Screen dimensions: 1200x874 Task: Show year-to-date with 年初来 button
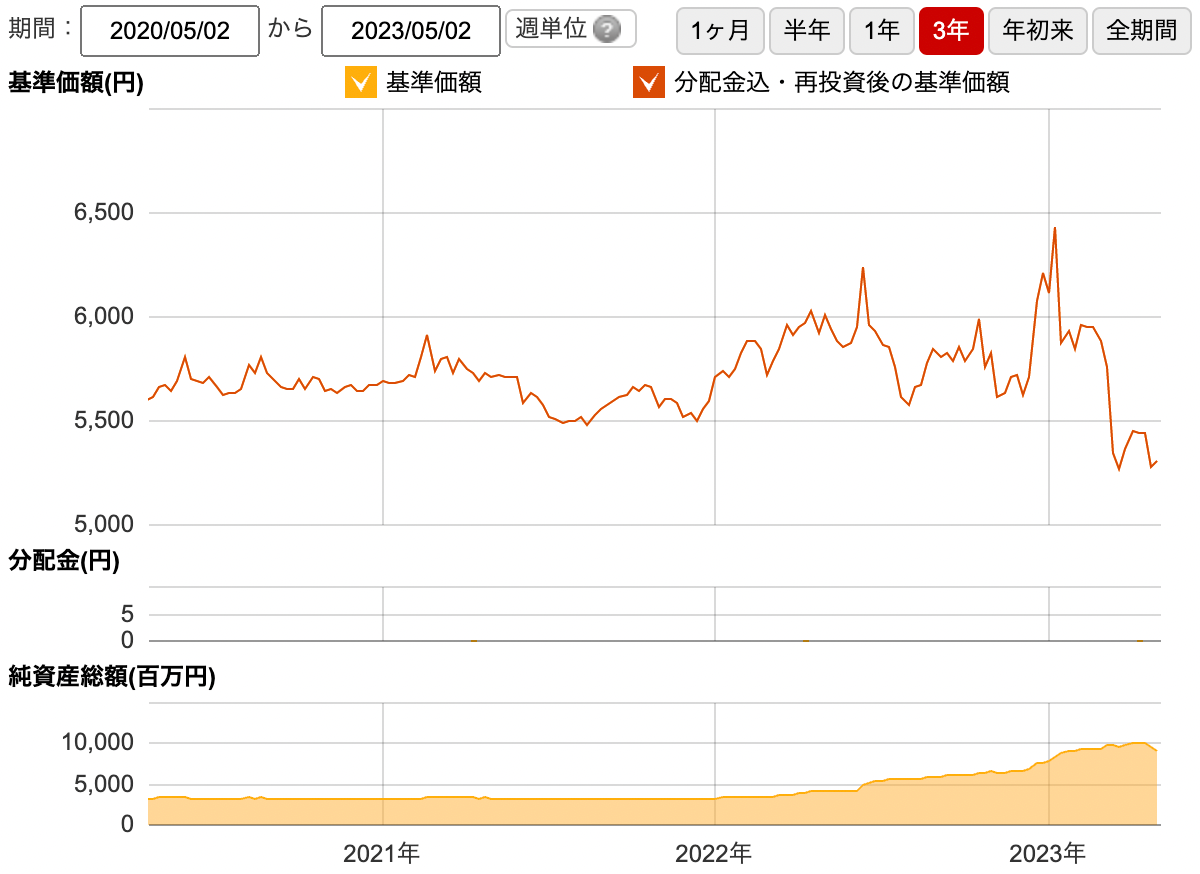click(1037, 30)
